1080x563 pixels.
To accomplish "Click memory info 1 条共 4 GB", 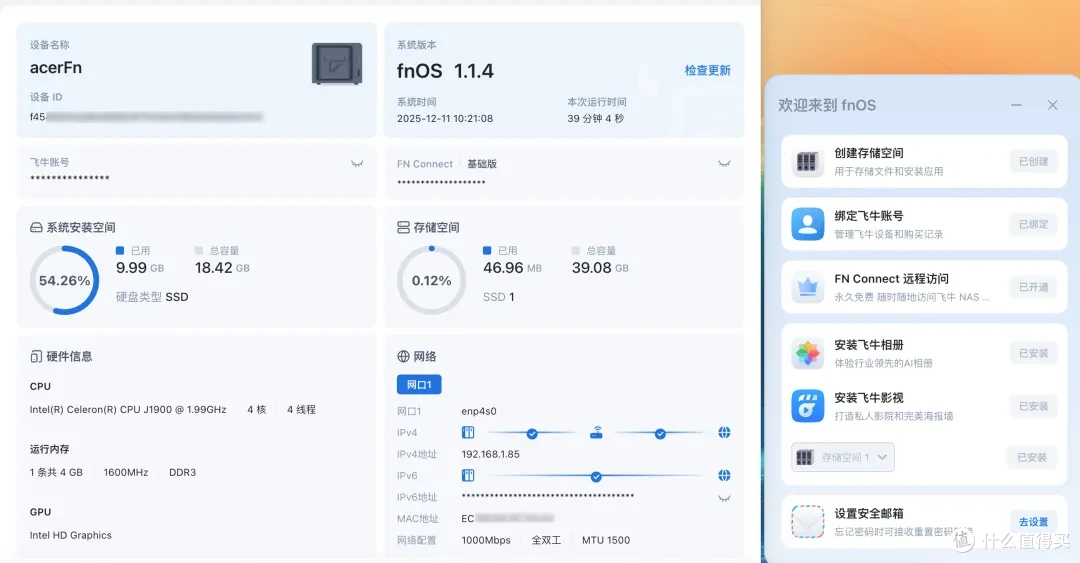I will click(56, 472).
